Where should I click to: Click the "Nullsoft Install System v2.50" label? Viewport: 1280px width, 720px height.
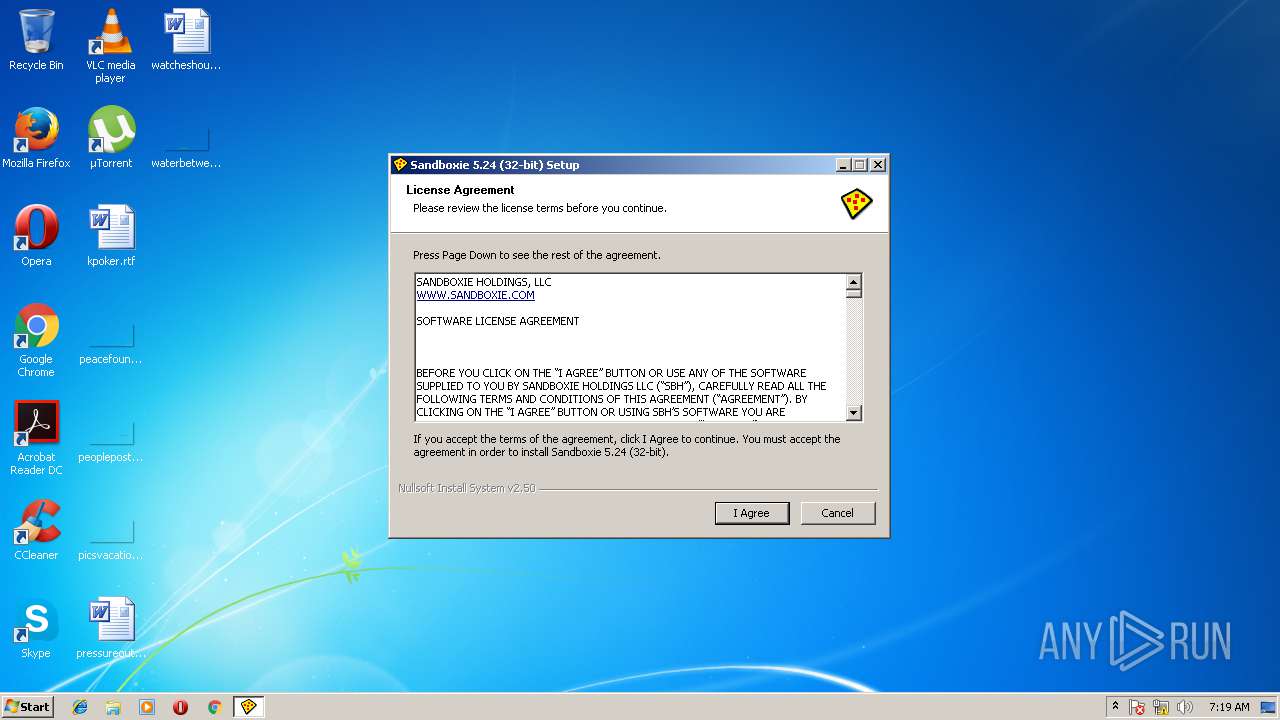click(467, 488)
